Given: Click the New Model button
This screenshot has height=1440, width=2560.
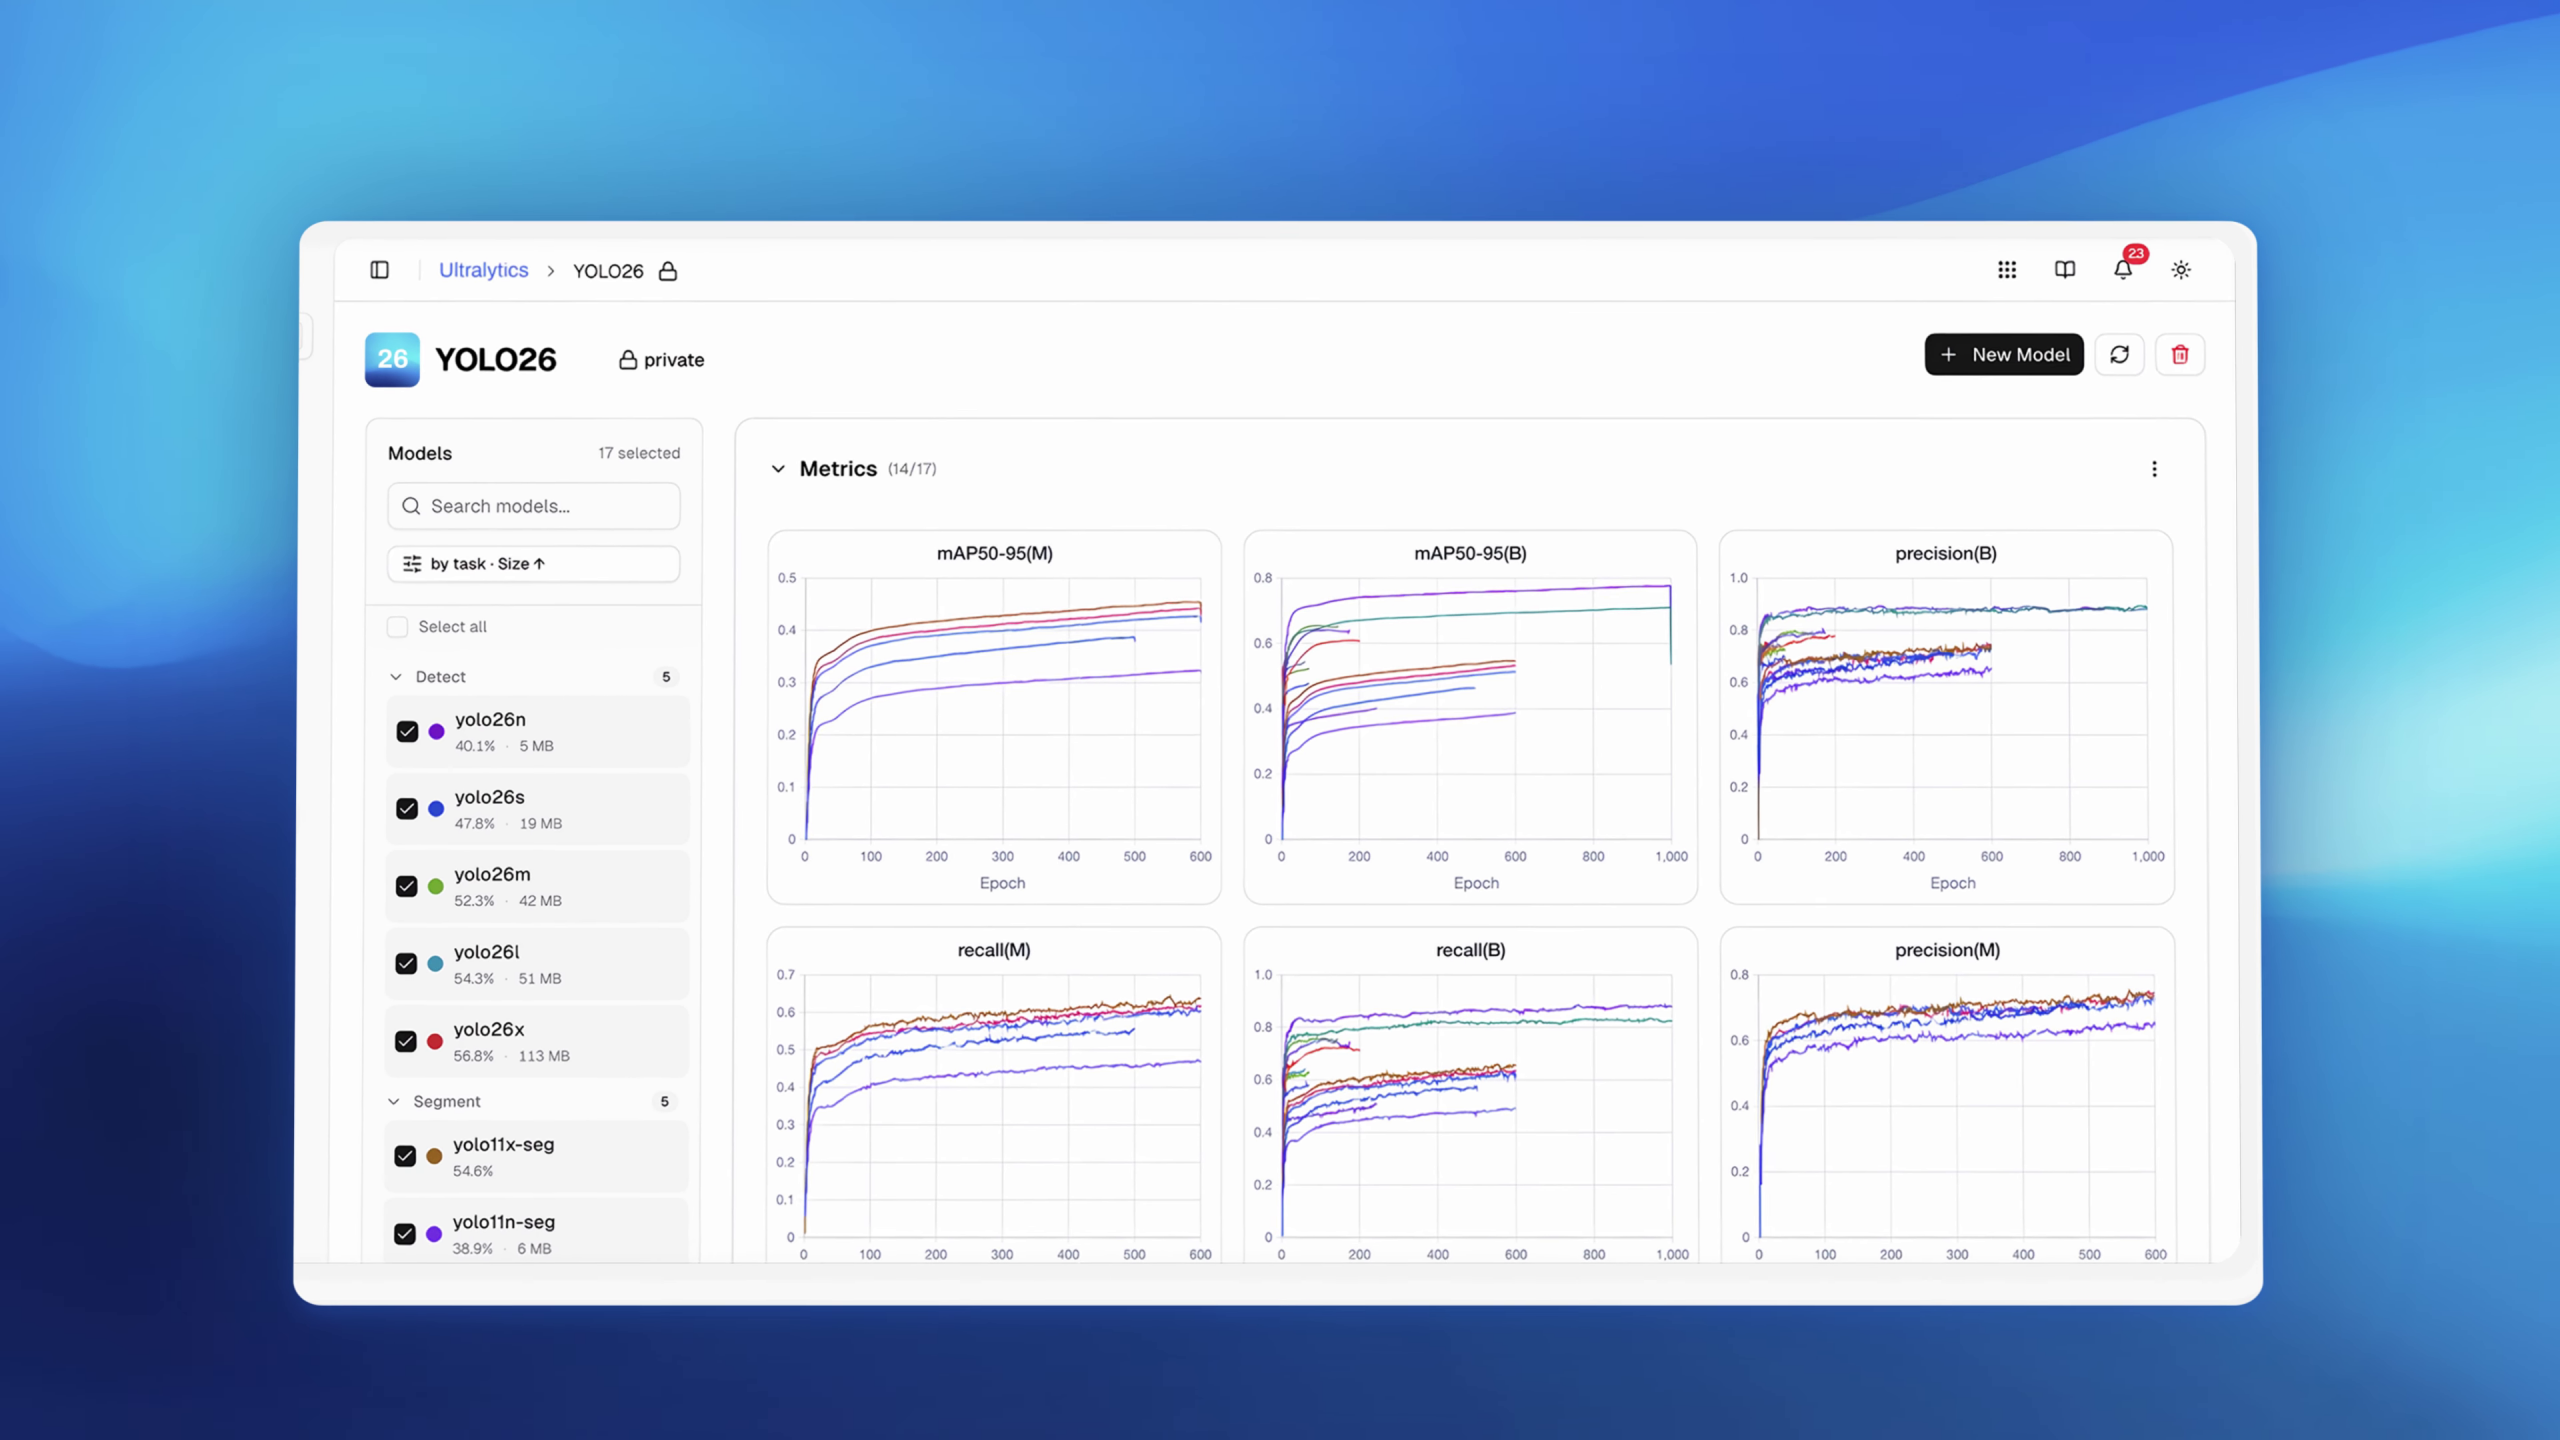Looking at the screenshot, I should pos(2003,355).
